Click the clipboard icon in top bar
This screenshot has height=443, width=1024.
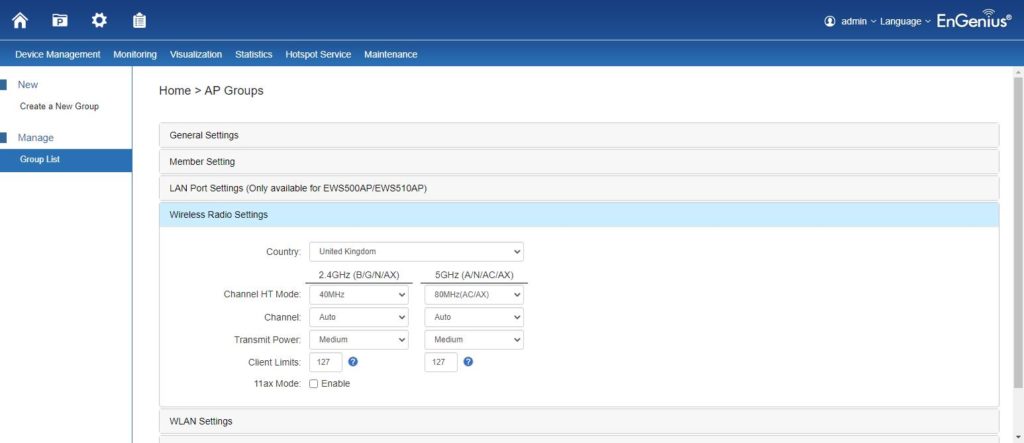(139, 20)
